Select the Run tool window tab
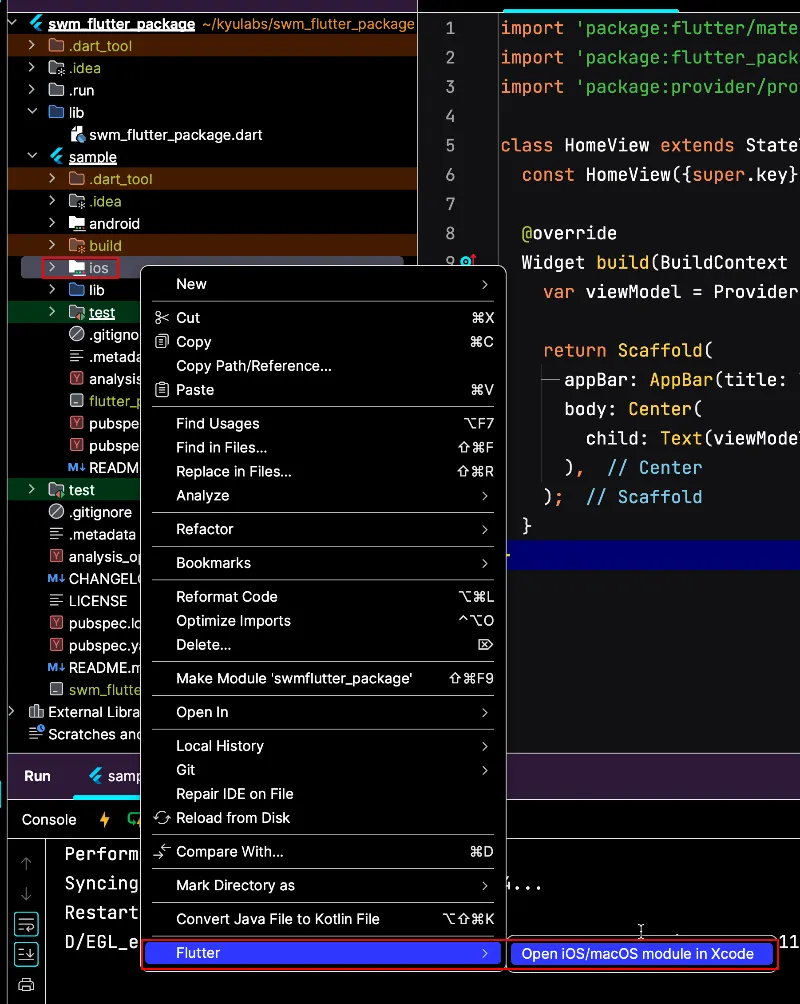The height and width of the screenshot is (1004, 800). pos(37,776)
